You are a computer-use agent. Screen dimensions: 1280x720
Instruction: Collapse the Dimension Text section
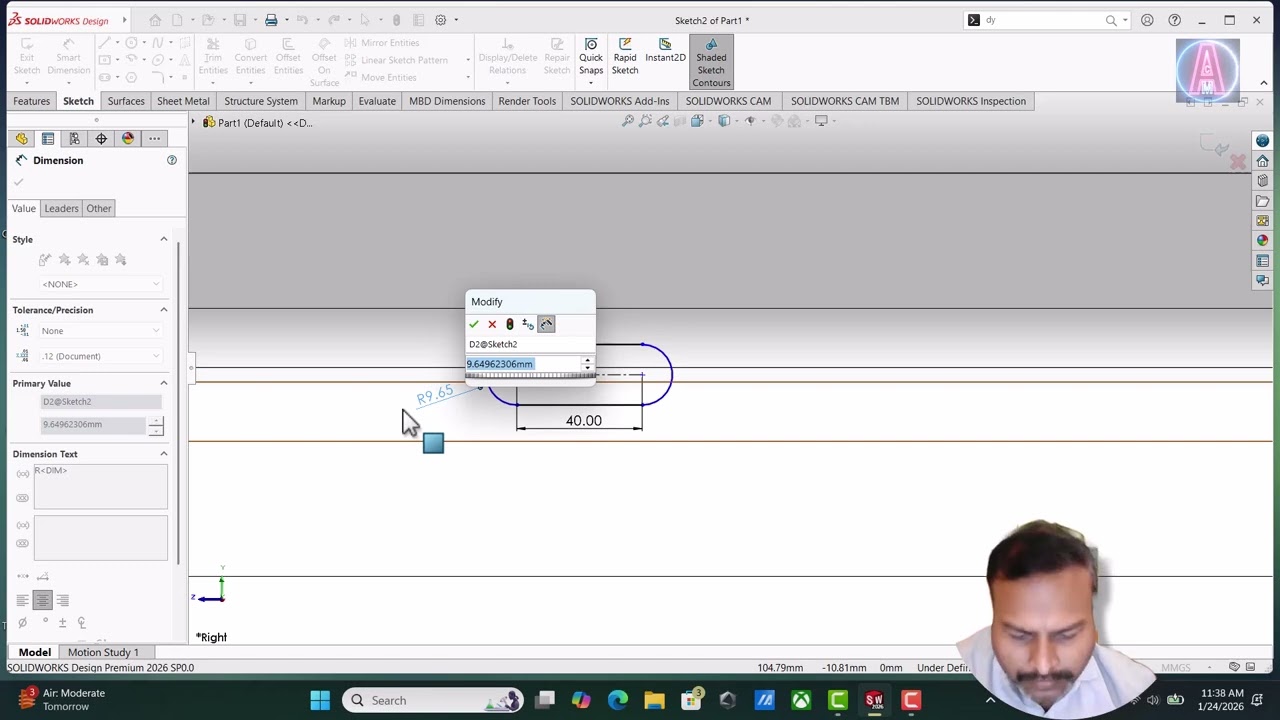point(164,454)
